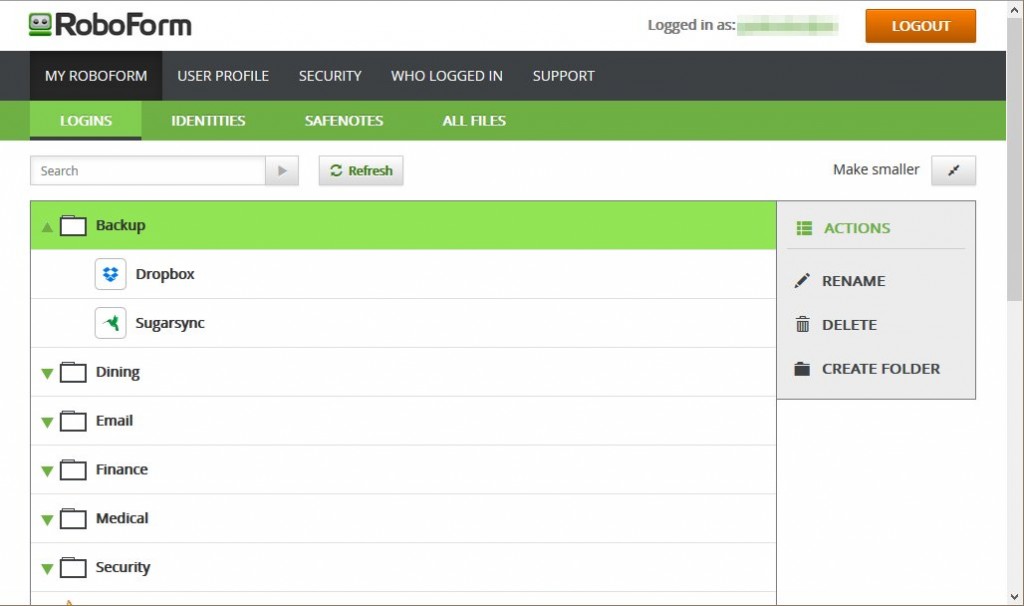
Task: Click the CREATE FOLDER action label
Action: [x=881, y=368]
